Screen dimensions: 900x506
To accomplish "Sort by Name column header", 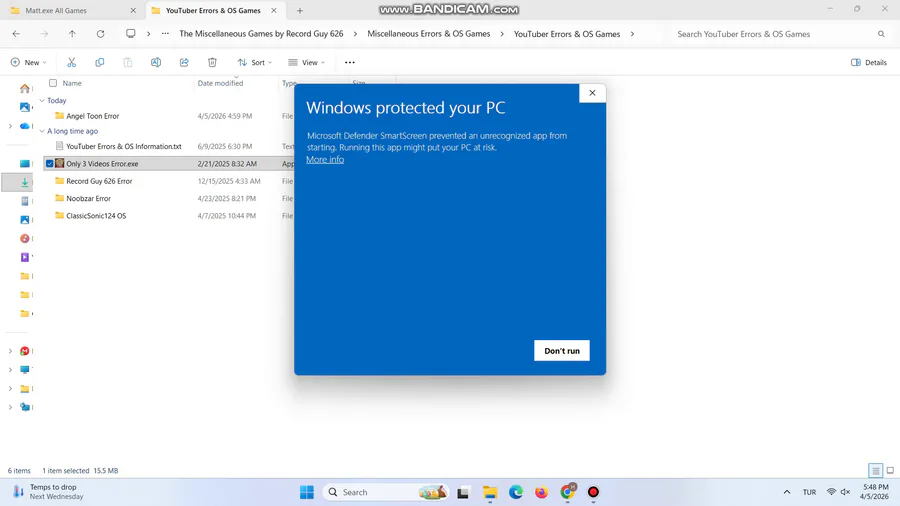I will click(x=72, y=83).
